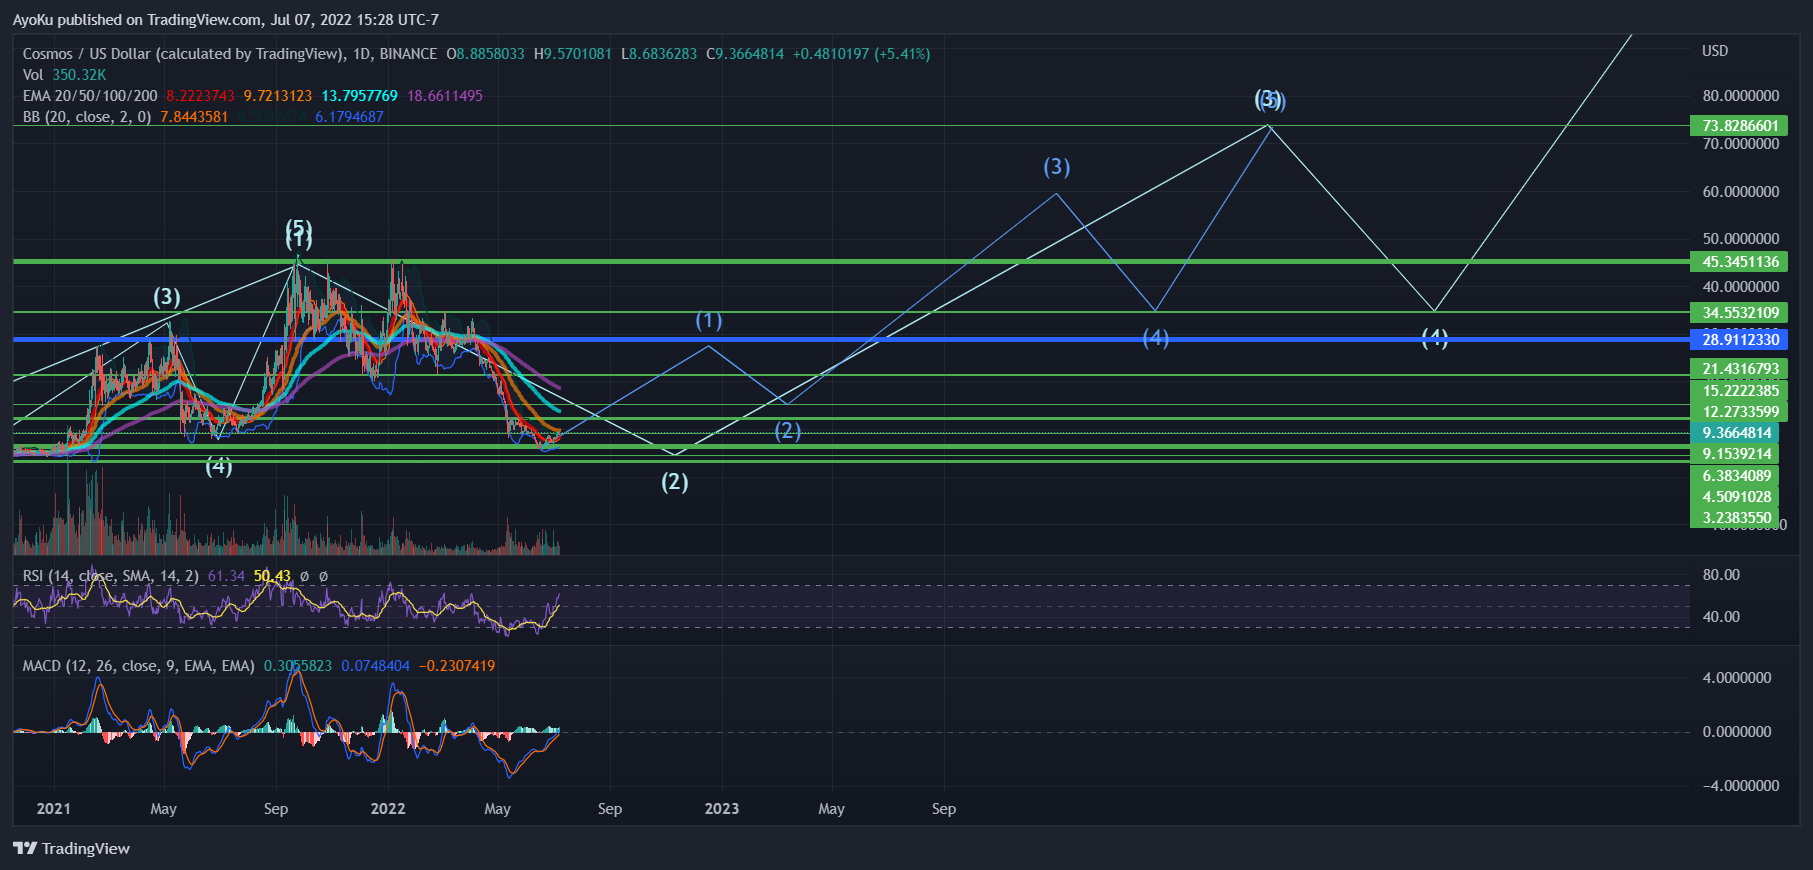
Task: Click the current price tag 9.3664814
Action: tap(1735, 432)
